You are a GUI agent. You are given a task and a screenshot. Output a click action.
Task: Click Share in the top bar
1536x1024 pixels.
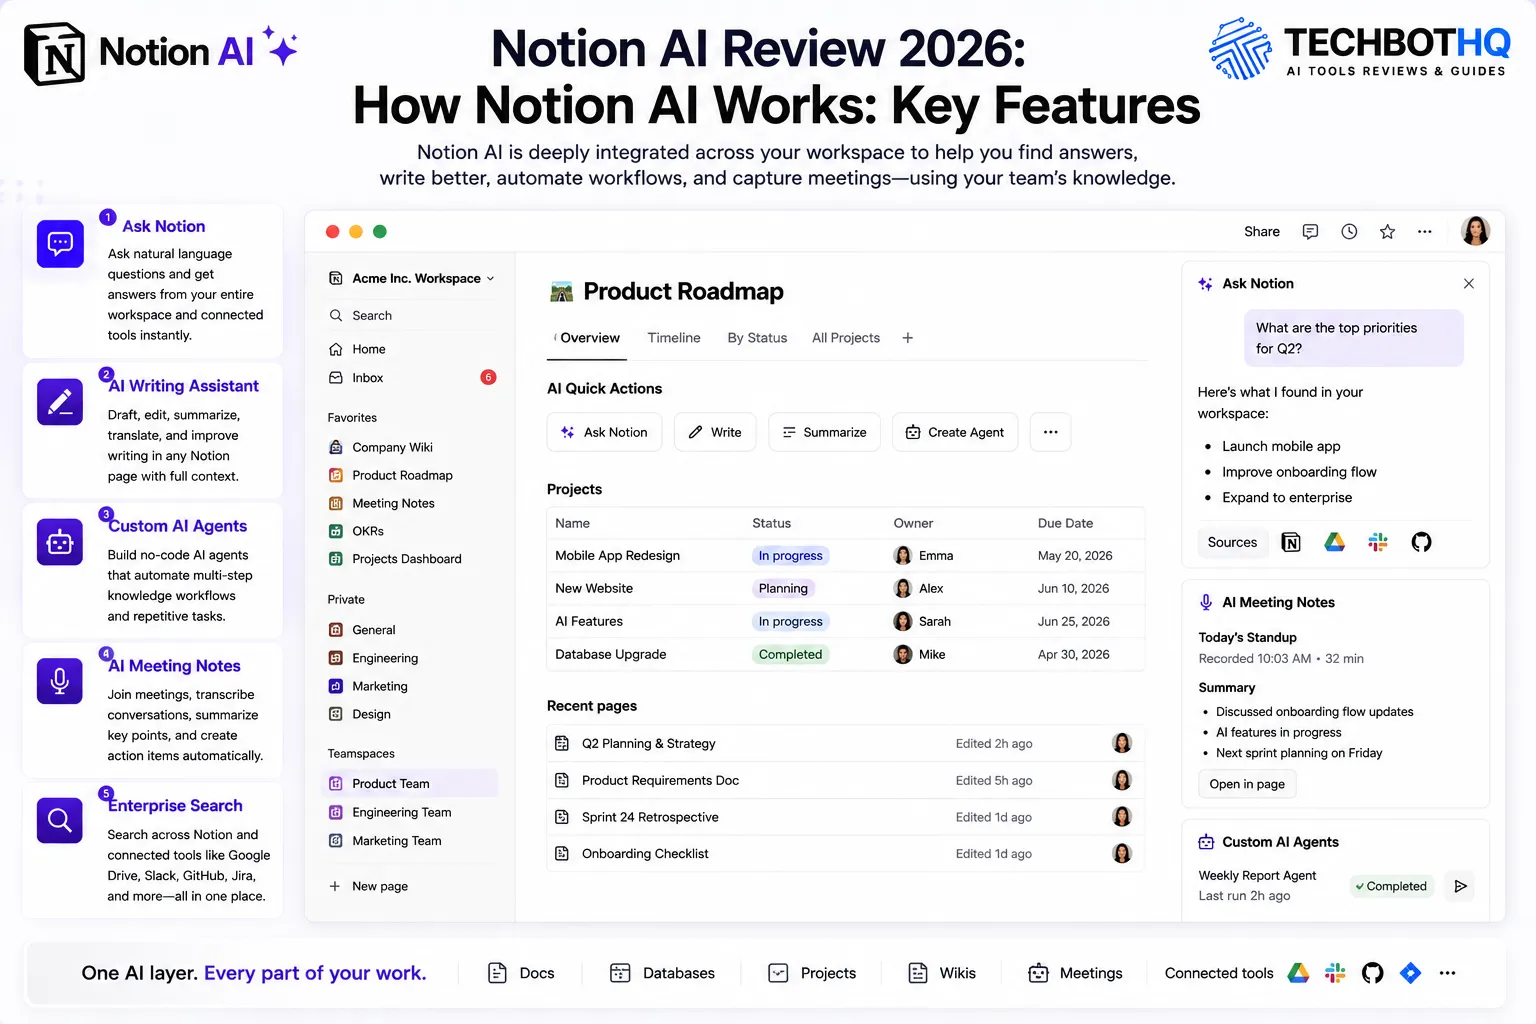tap(1262, 232)
